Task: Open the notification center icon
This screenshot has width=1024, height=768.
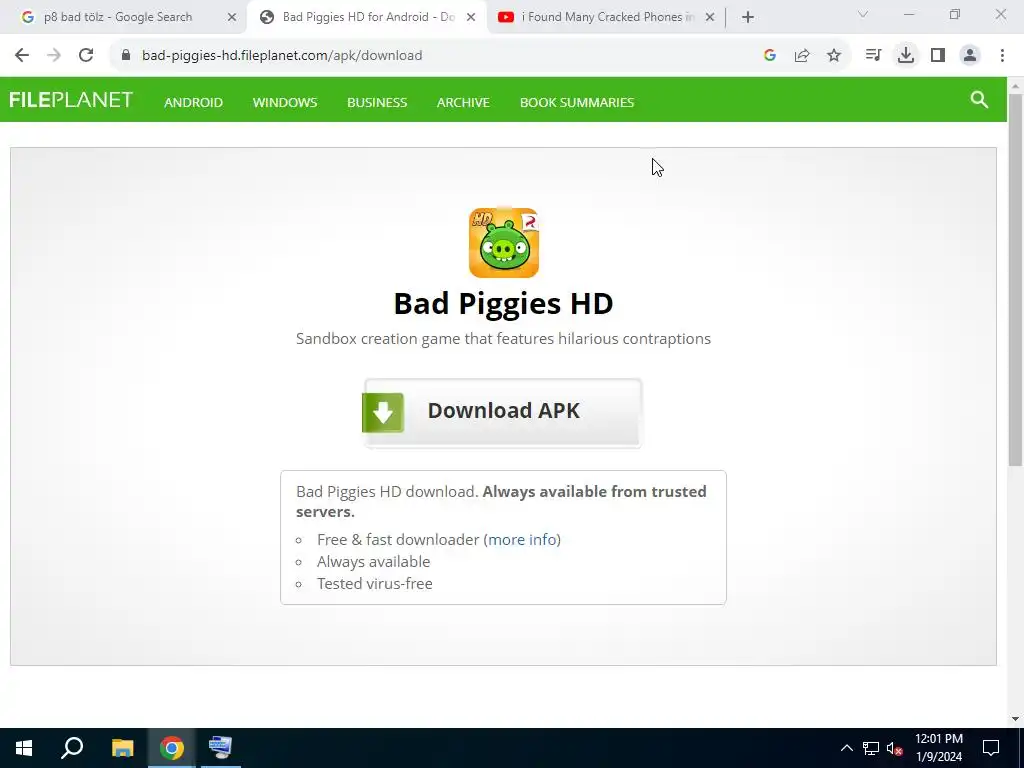Action: click(x=991, y=748)
